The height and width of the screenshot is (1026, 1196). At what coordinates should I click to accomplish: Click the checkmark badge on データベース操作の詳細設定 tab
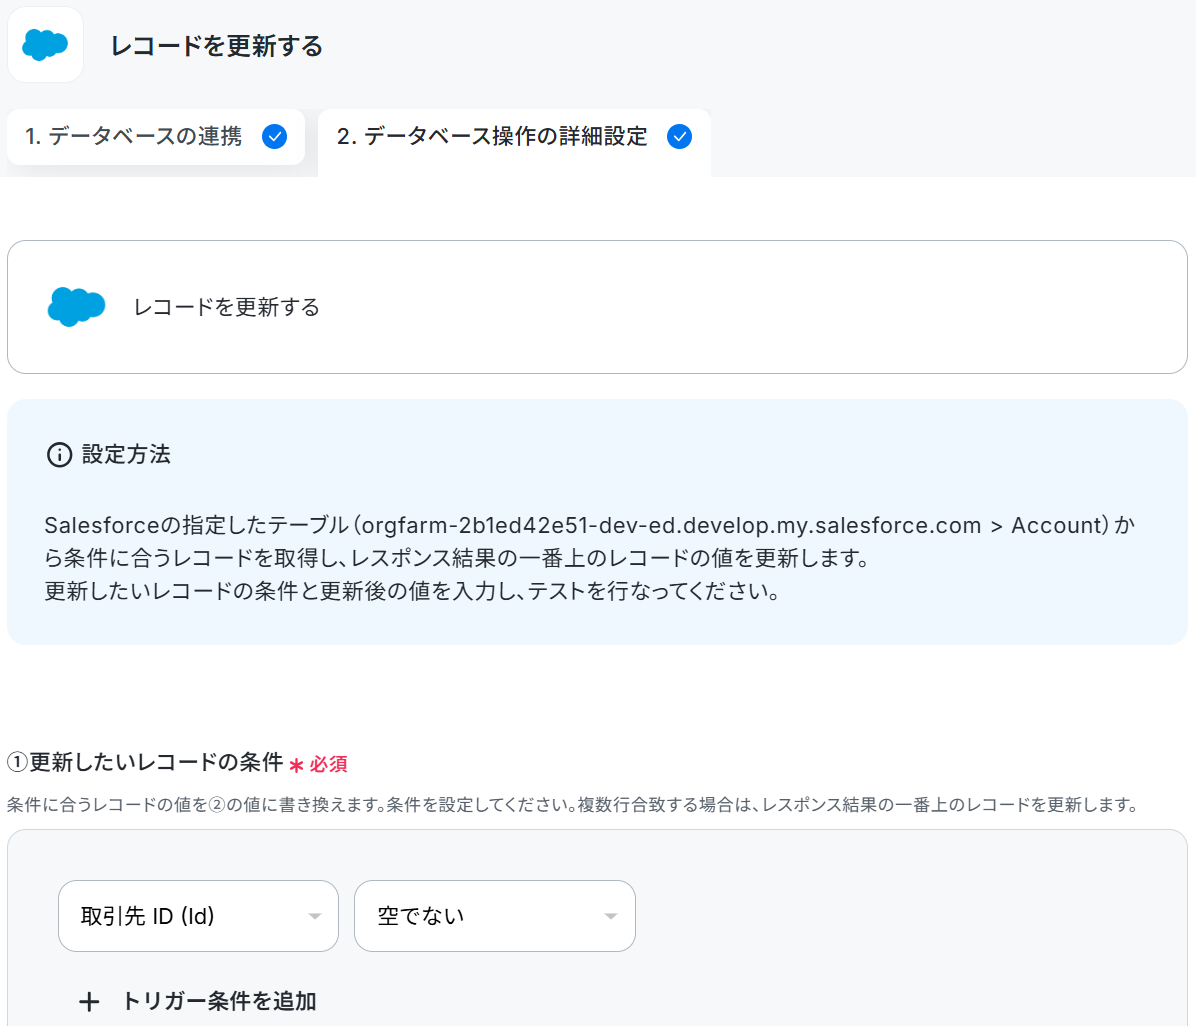pyautogui.click(x=679, y=137)
